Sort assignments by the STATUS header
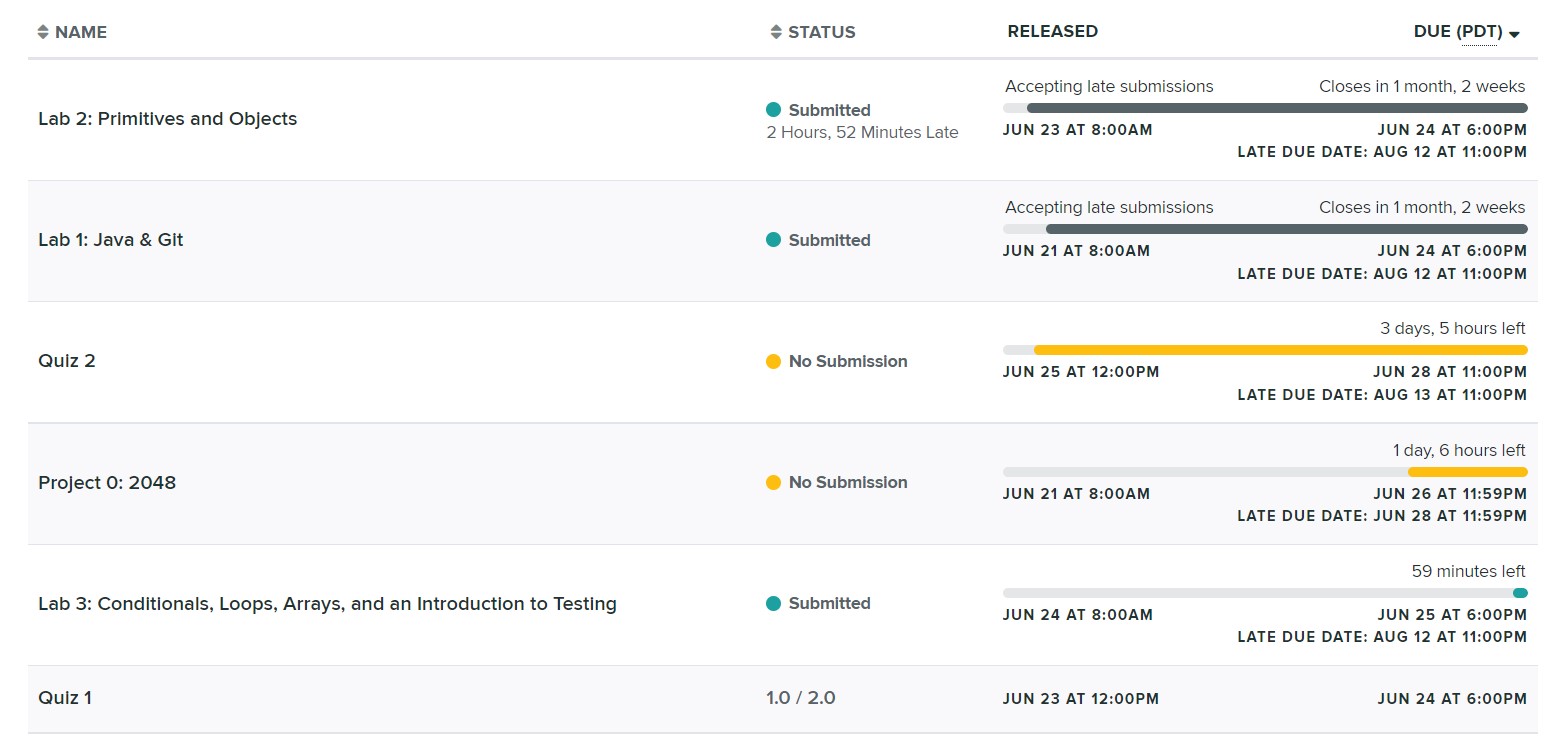Image resolution: width=1560 pixels, height=745 pixels. [821, 32]
